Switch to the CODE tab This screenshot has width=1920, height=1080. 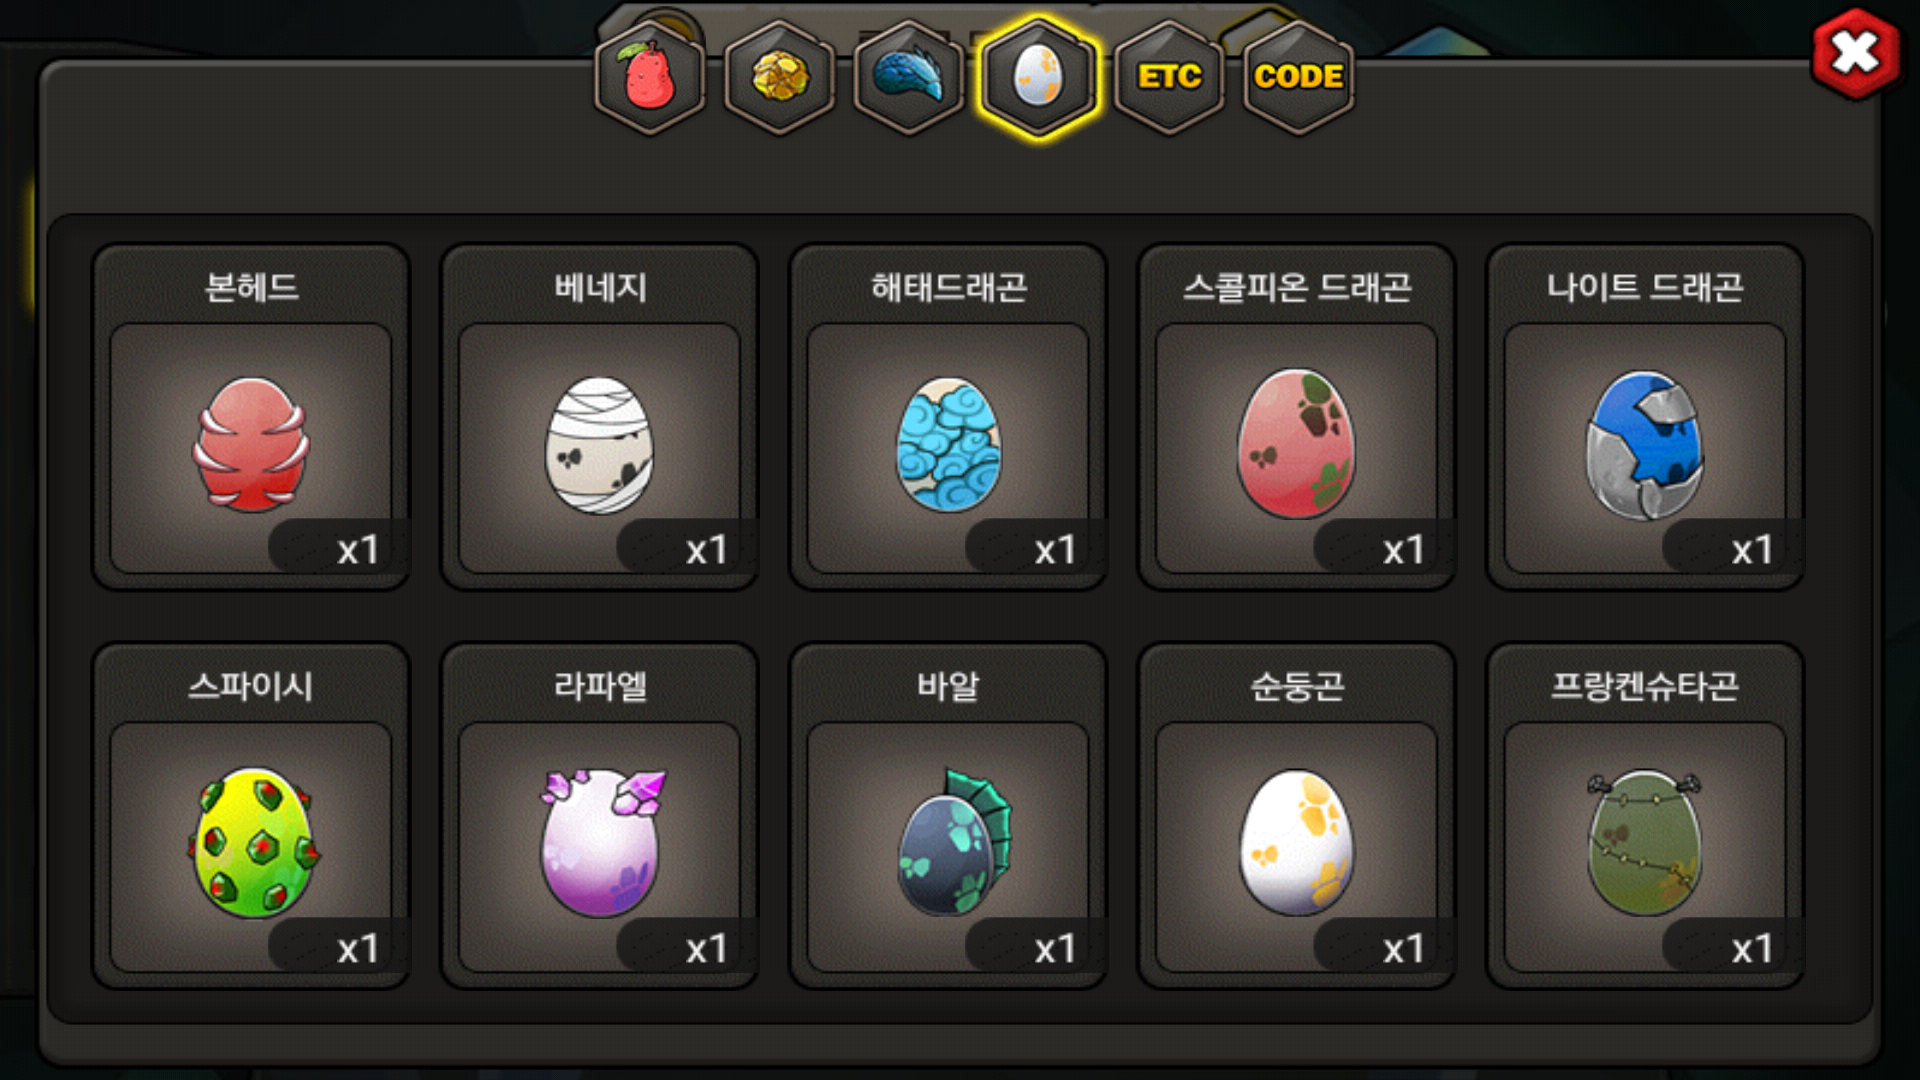pos(1298,77)
